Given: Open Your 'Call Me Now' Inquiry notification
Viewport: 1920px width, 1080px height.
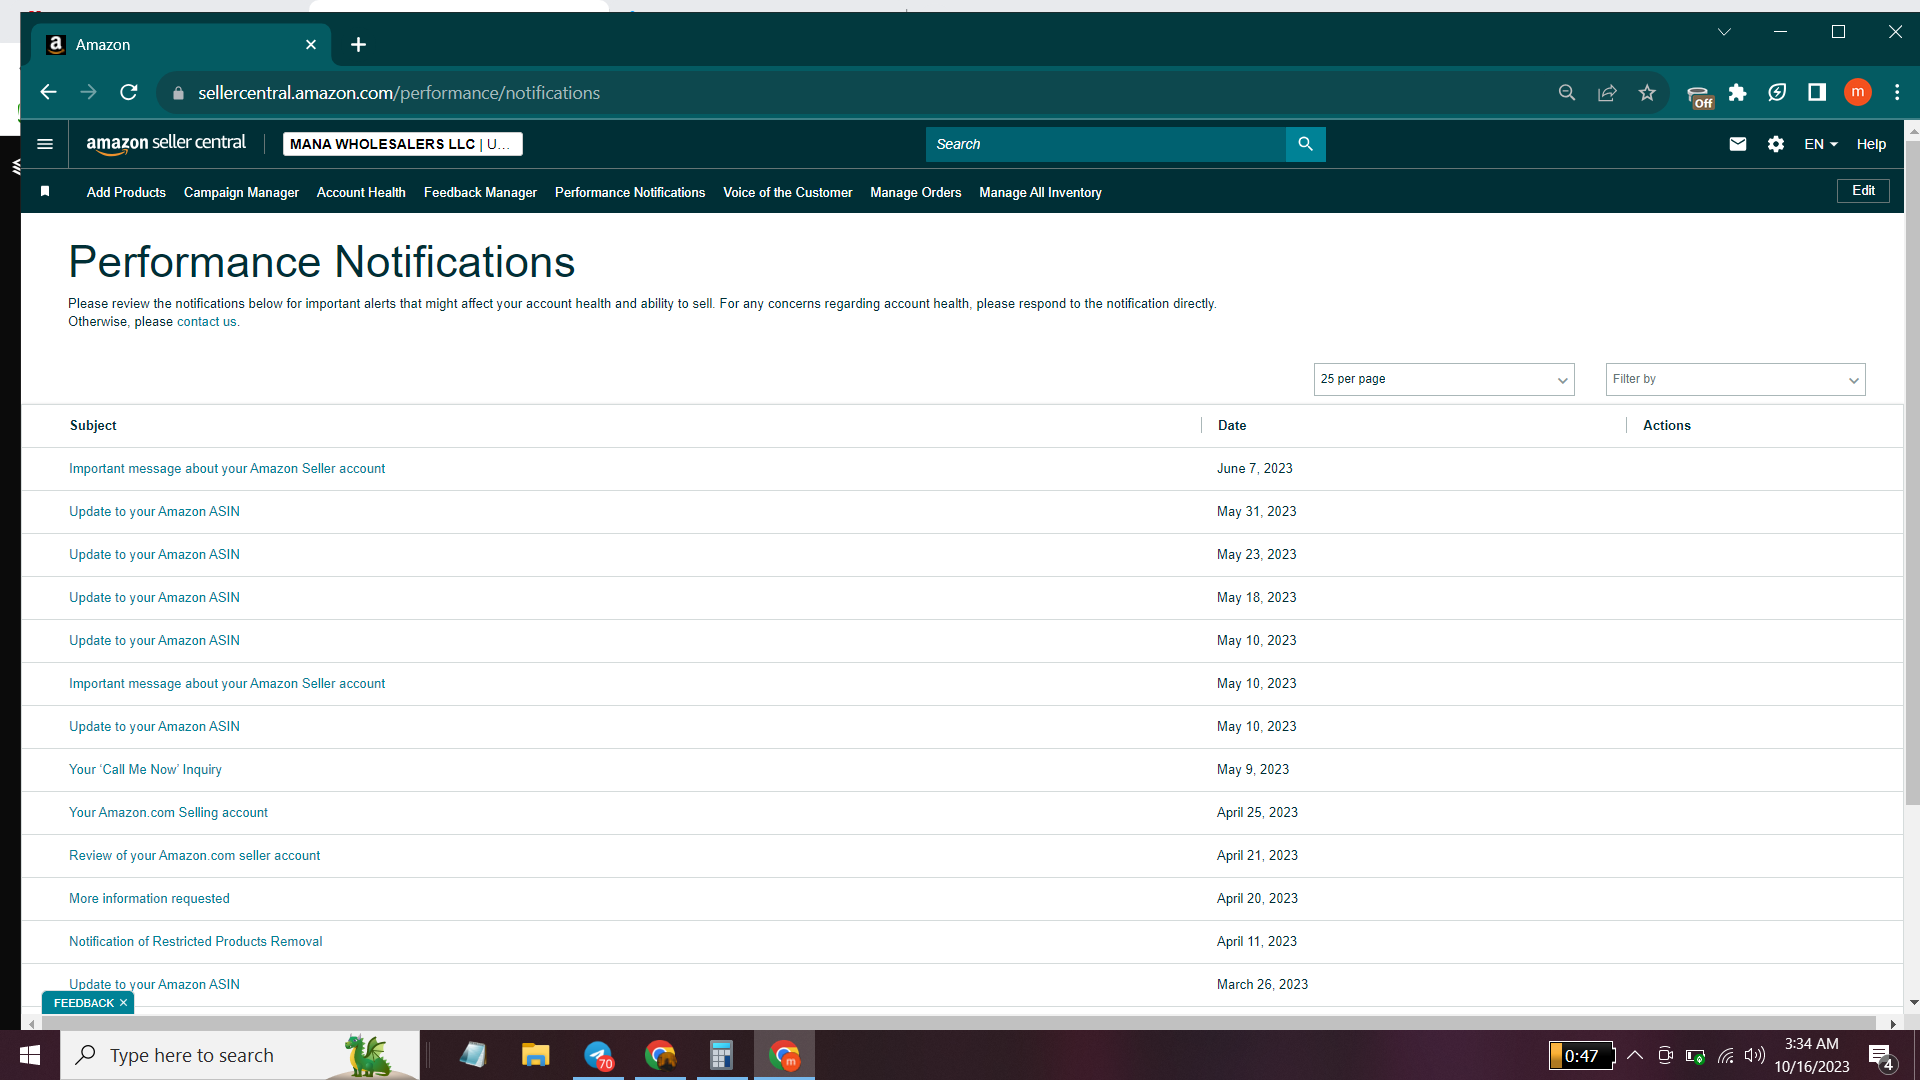Looking at the screenshot, I should point(145,770).
